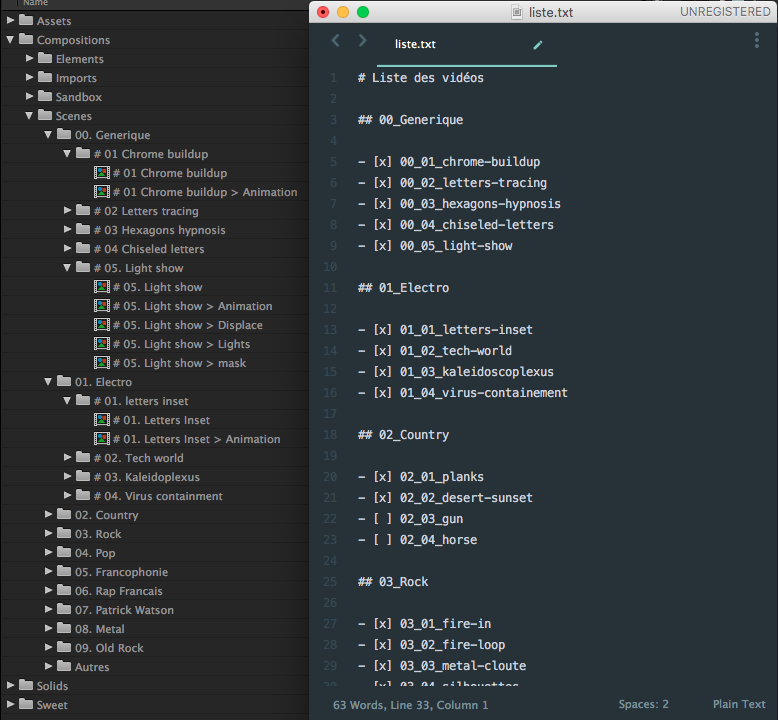Click the Spaces: 2 indentation setting
778x720 pixels.
coord(643,704)
